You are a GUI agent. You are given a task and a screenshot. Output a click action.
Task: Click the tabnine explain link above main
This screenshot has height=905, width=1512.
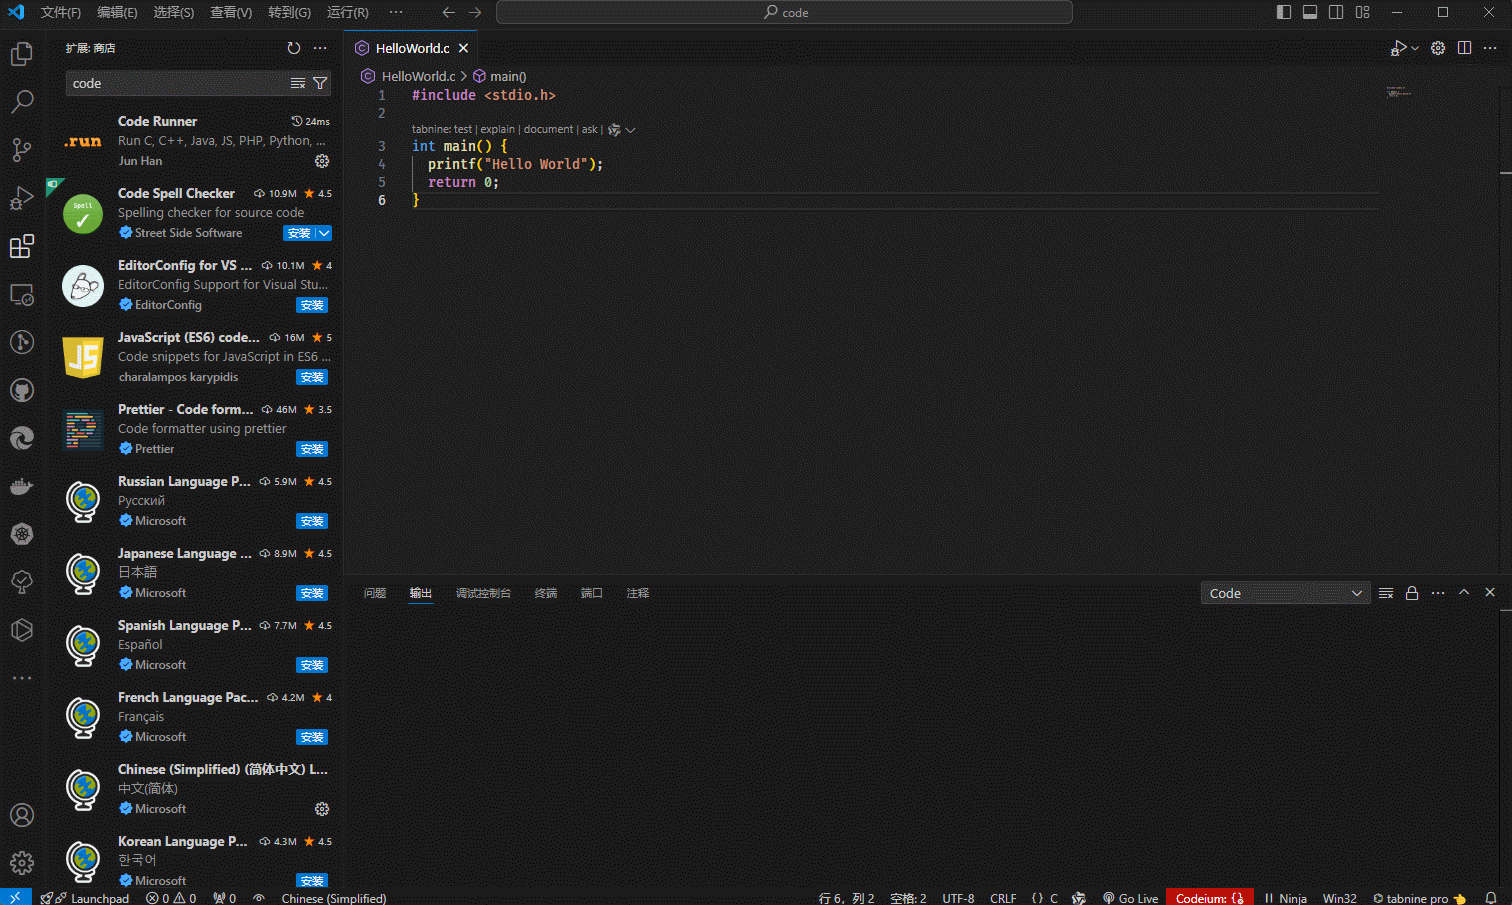click(497, 129)
